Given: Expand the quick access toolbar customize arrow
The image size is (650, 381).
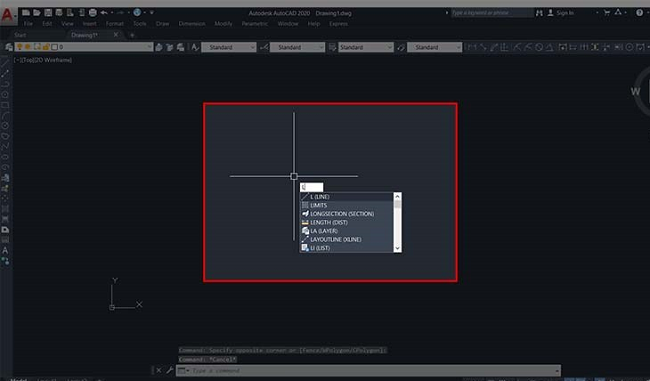Looking at the screenshot, I should click(152, 13).
